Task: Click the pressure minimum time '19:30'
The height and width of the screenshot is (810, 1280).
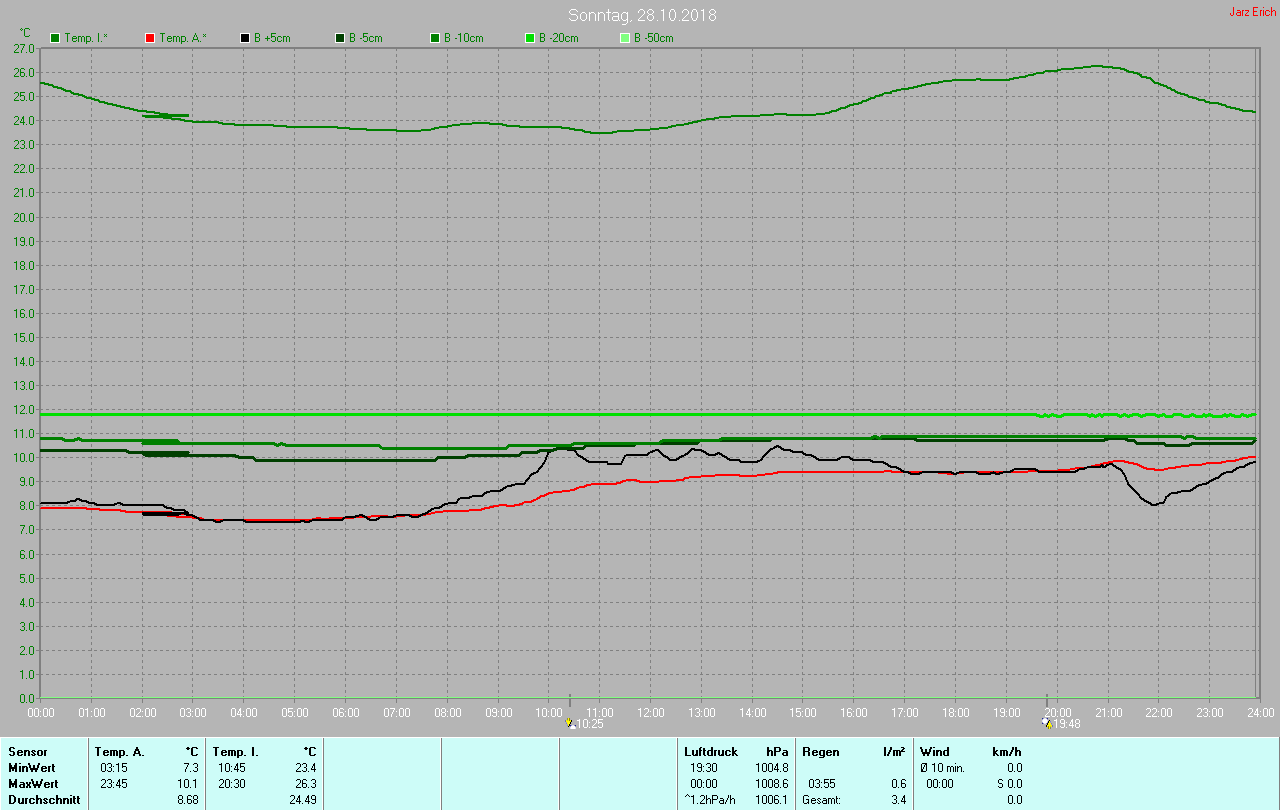Action: (703, 768)
